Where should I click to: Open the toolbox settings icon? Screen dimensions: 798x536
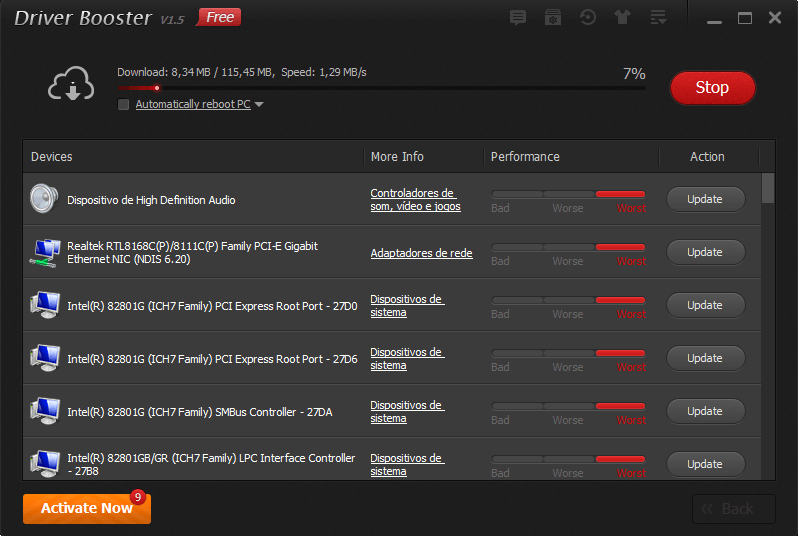coord(553,18)
